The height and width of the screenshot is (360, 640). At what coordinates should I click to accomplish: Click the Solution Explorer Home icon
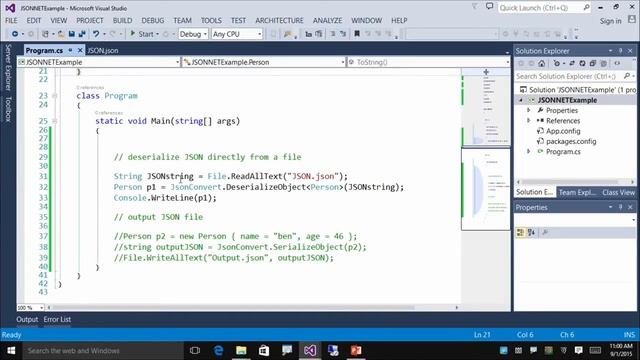click(x=542, y=63)
